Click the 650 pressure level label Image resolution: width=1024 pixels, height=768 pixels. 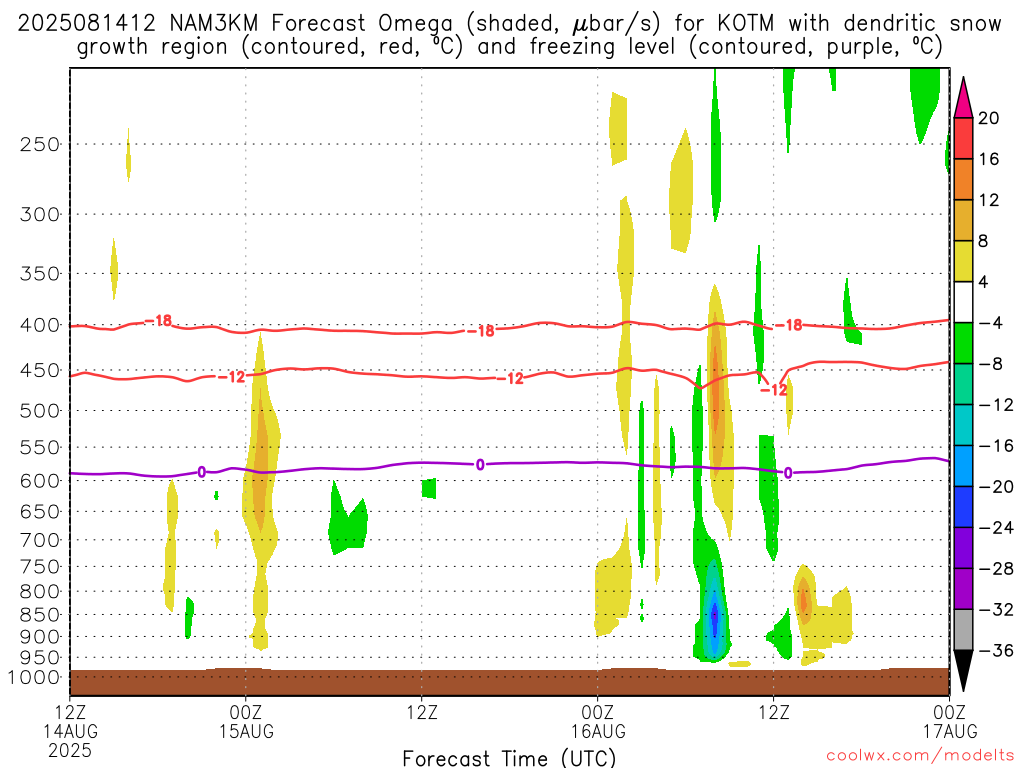click(40, 511)
